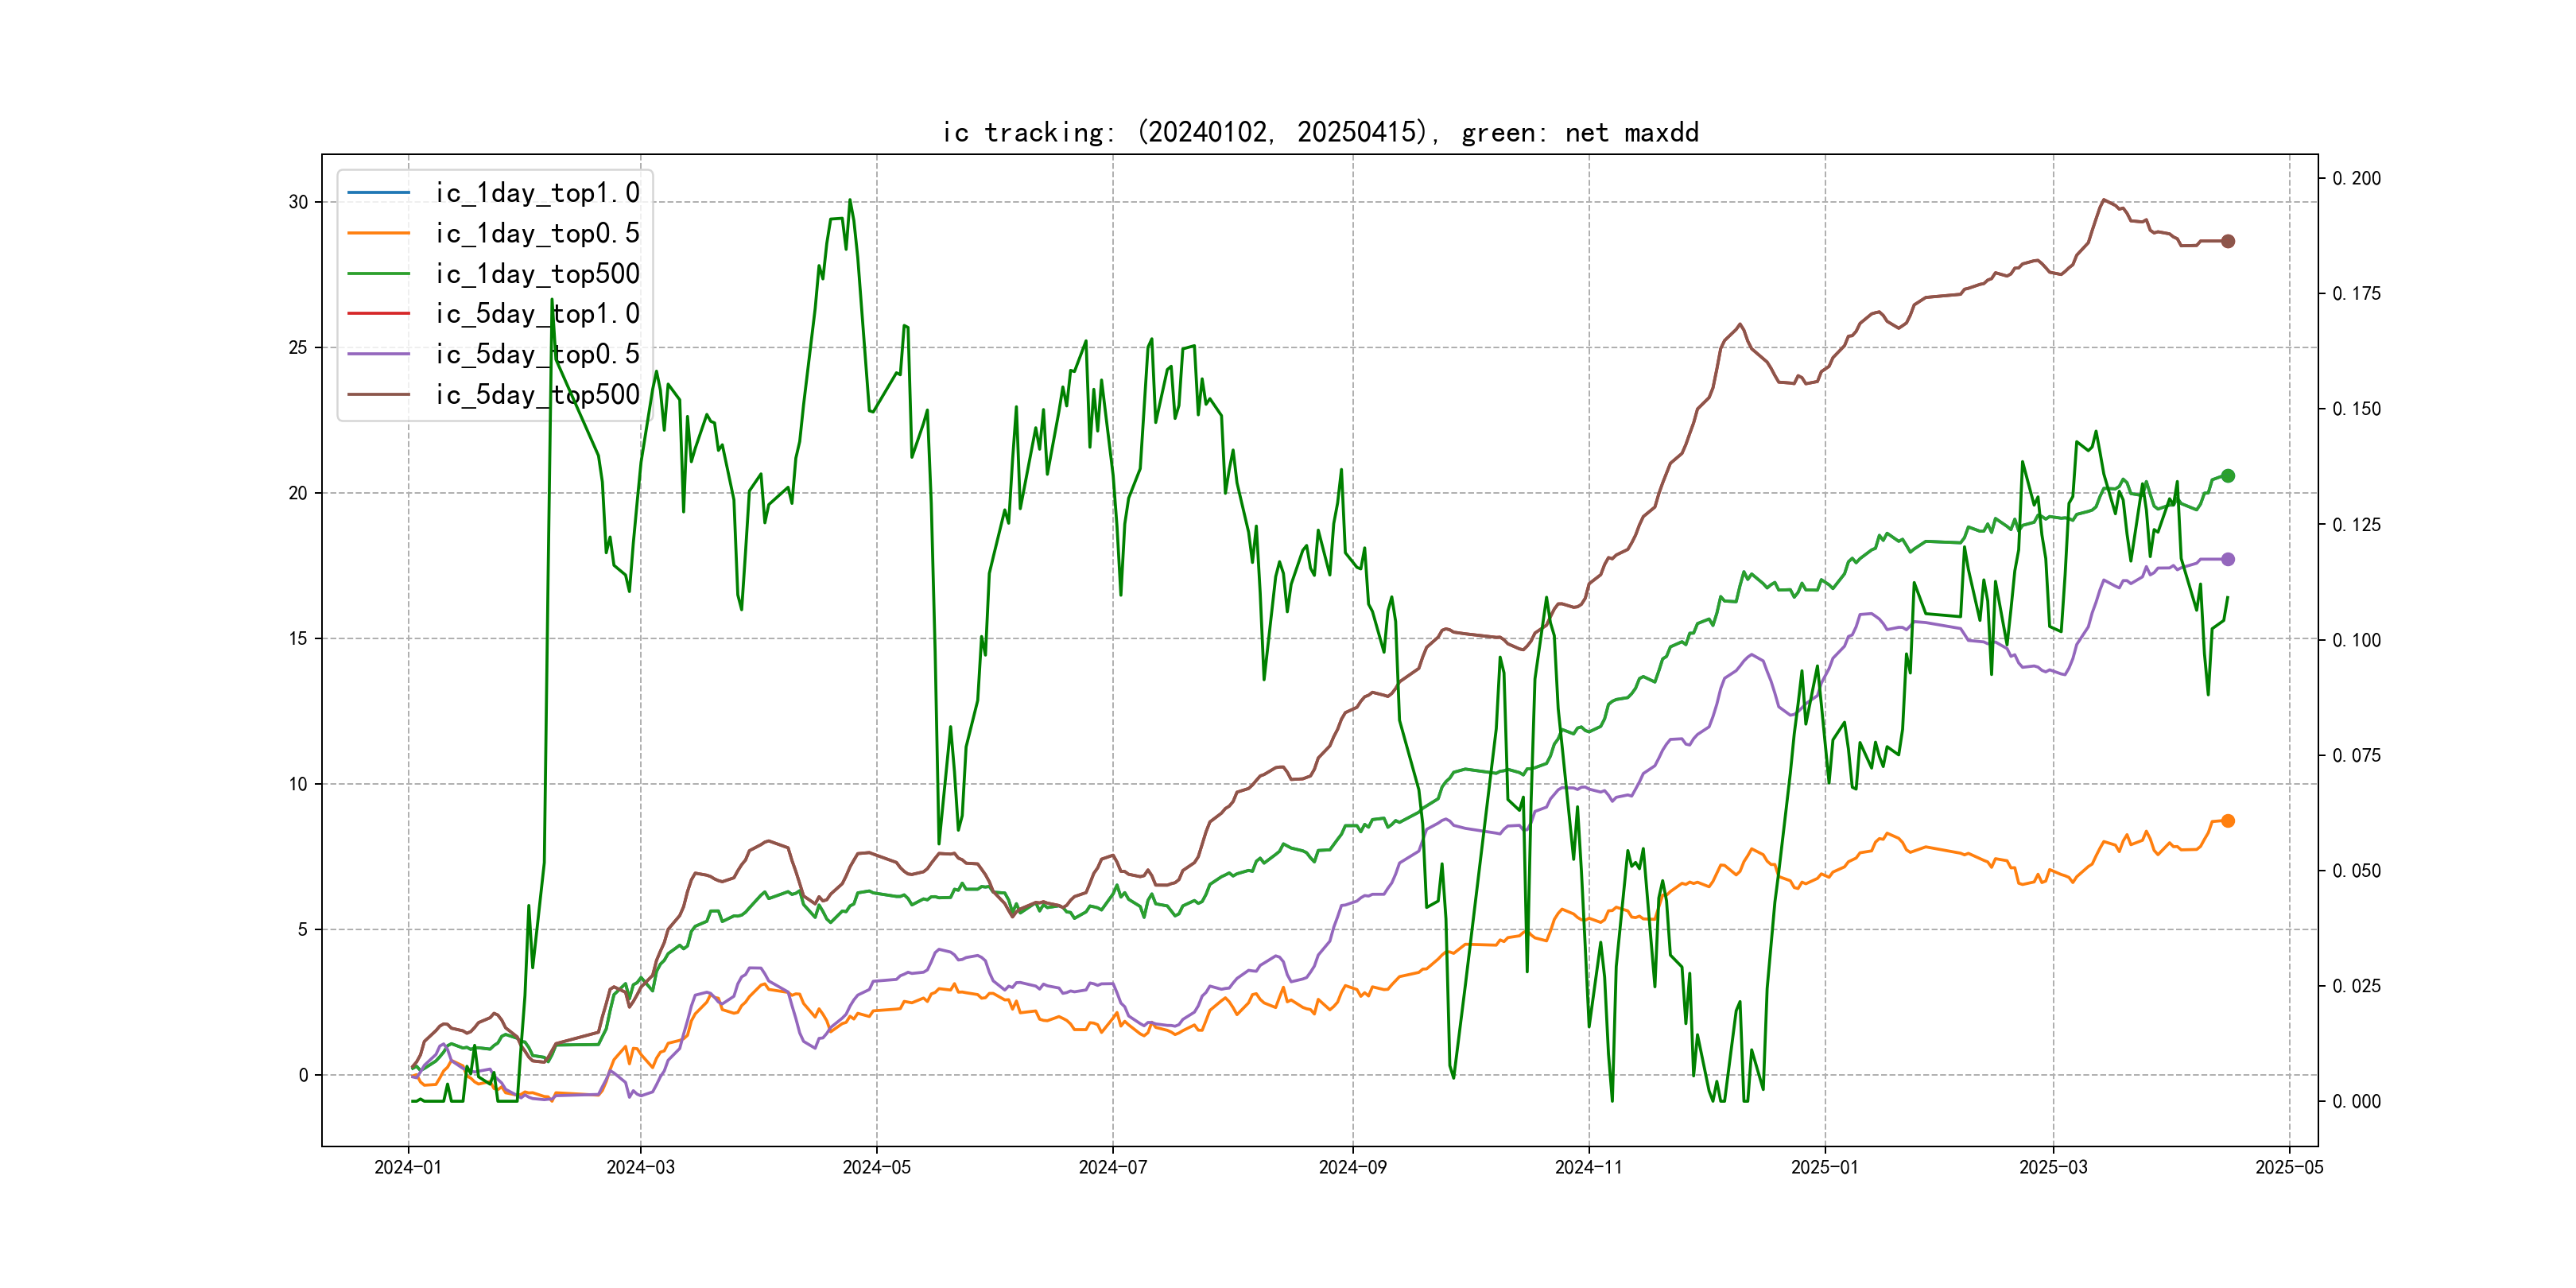Click the red line swatch in legend
This screenshot has height=1288, width=2576.
(379, 314)
